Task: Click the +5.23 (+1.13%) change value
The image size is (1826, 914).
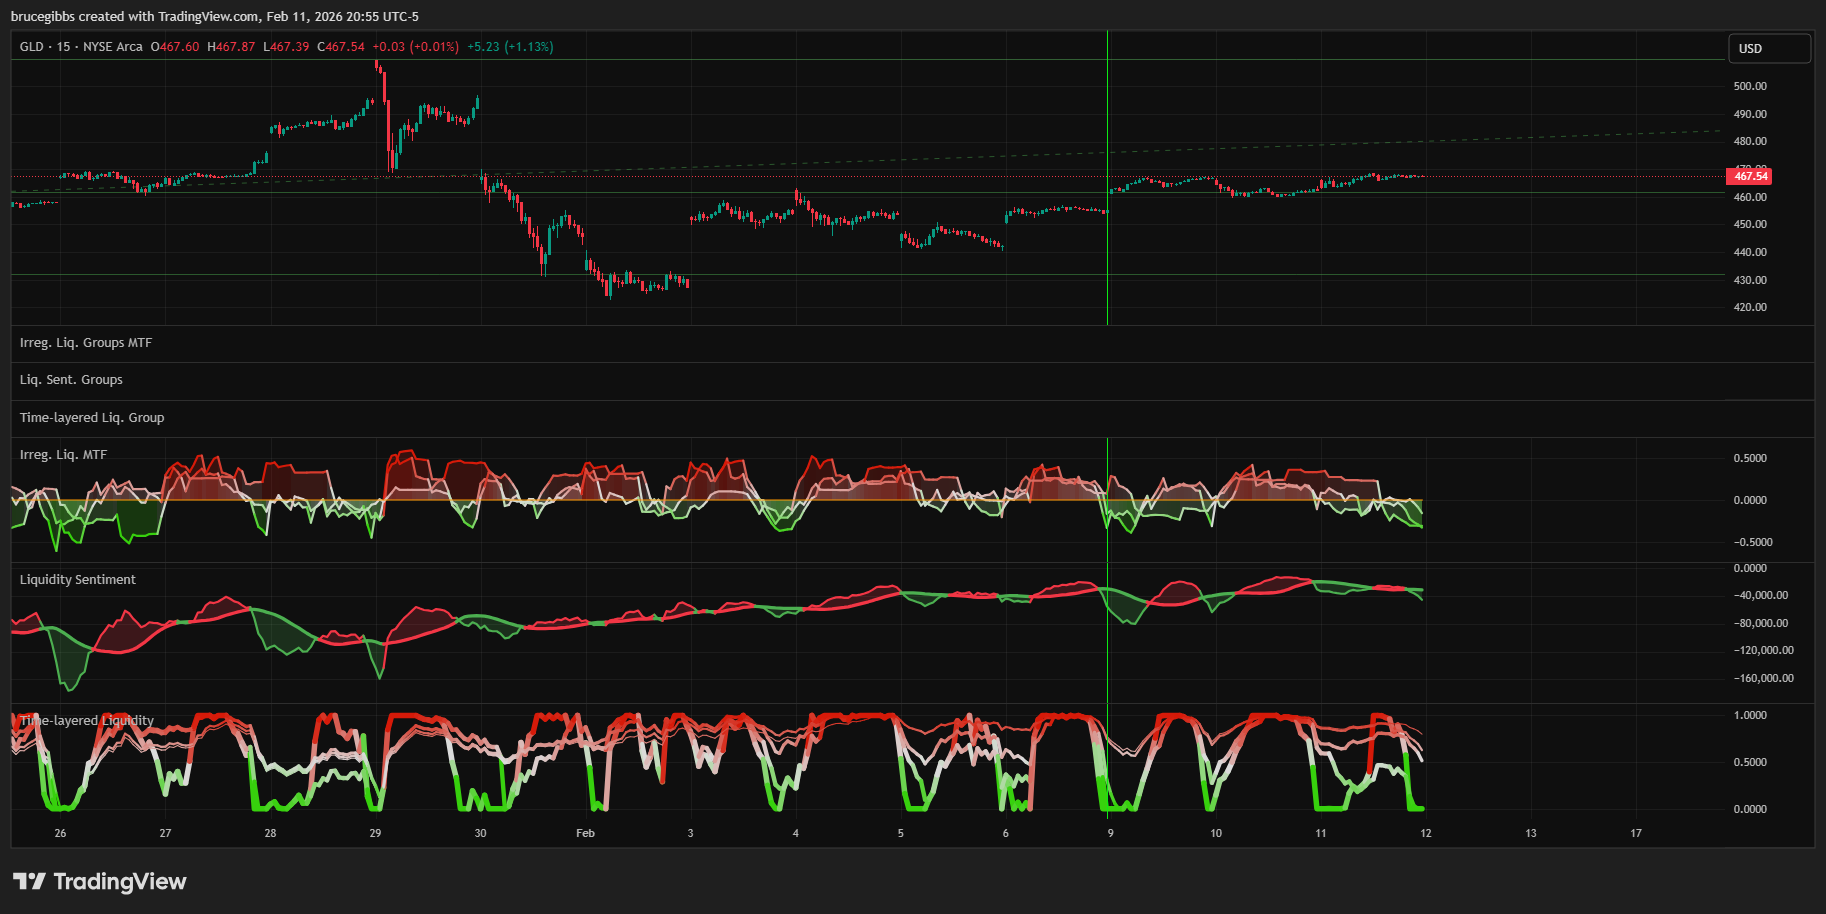Action: [510, 47]
